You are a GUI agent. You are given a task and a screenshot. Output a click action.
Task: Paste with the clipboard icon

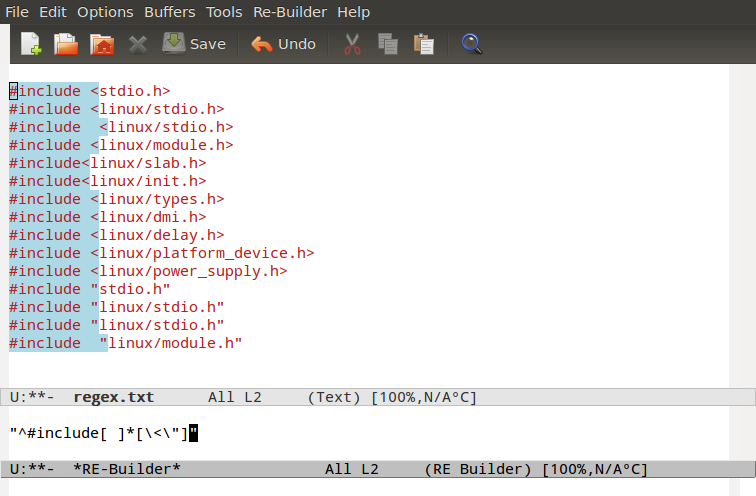tap(424, 44)
